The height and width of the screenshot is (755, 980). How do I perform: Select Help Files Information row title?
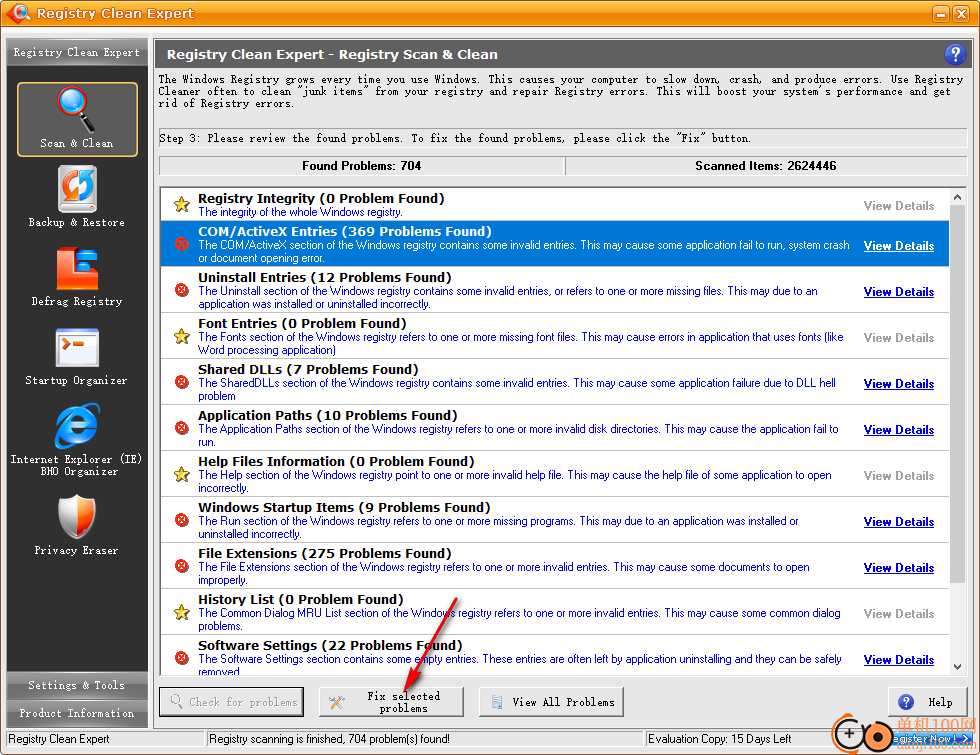pos(336,461)
